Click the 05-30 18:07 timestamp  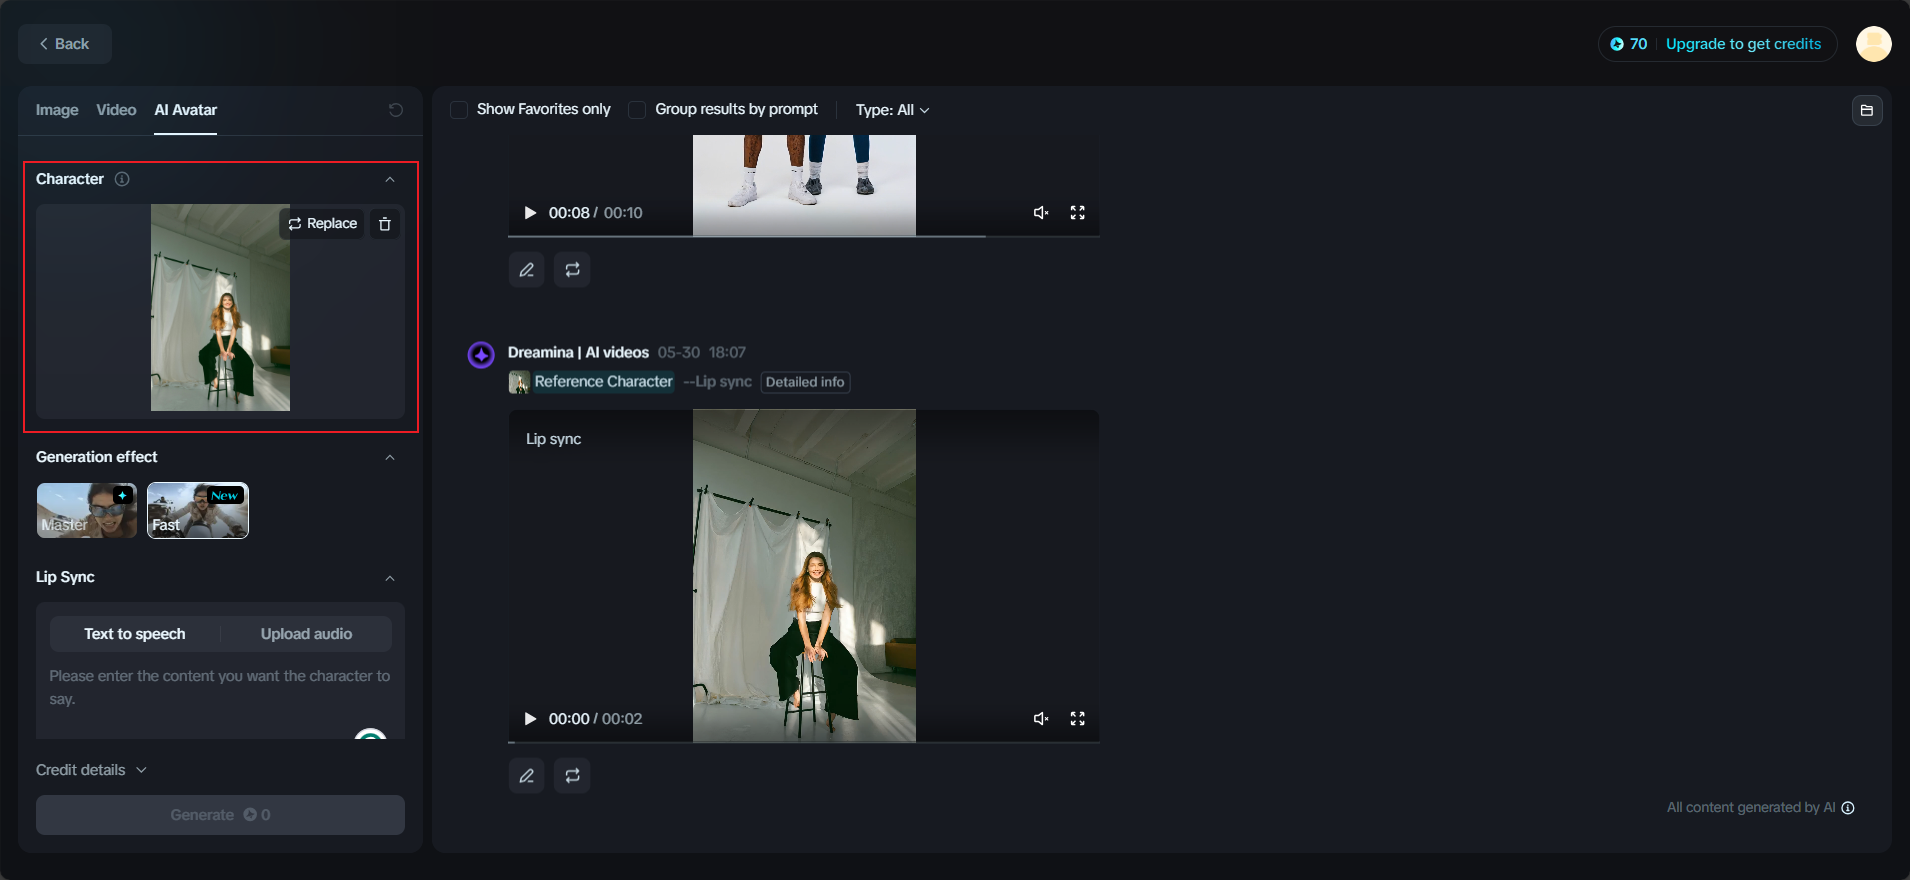pyautogui.click(x=702, y=353)
